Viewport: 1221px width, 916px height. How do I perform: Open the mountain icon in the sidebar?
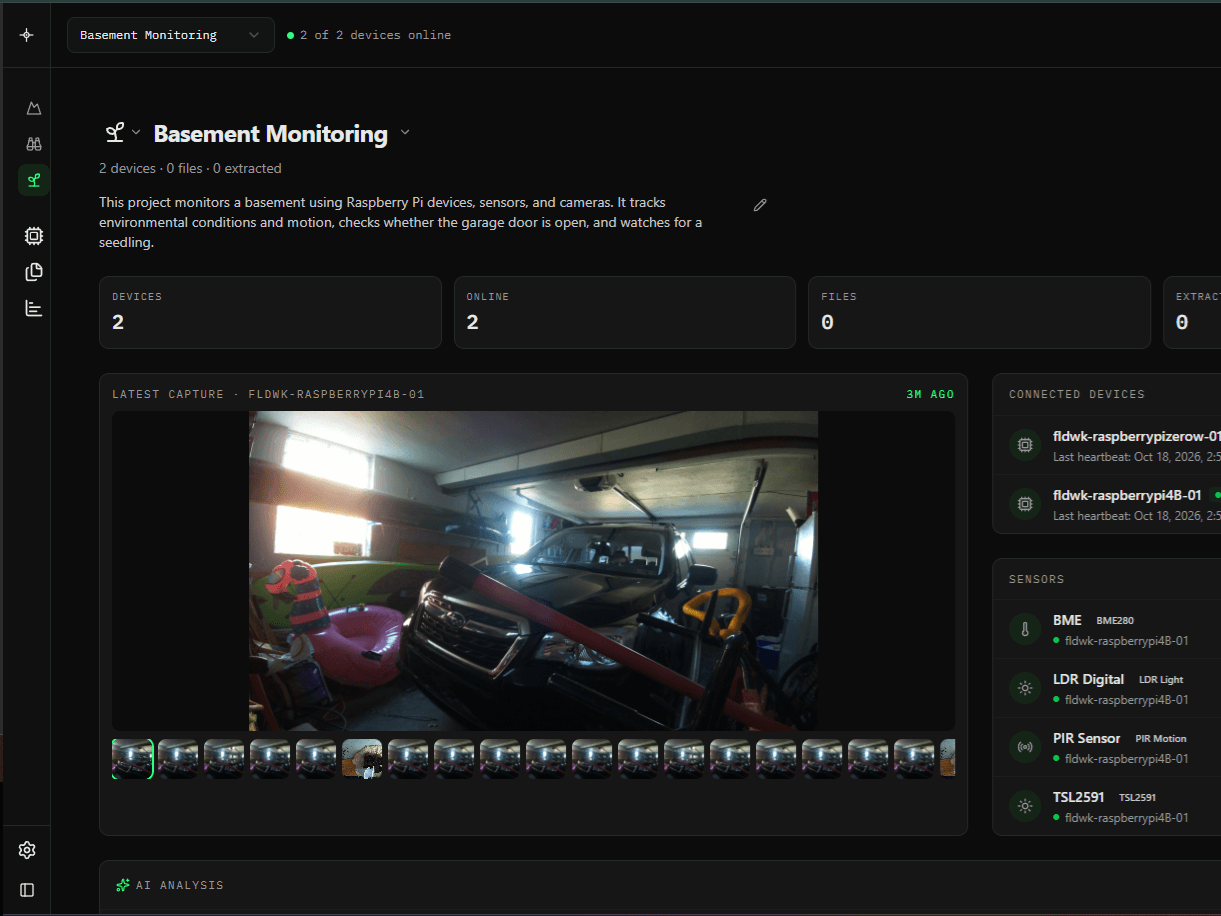click(34, 108)
